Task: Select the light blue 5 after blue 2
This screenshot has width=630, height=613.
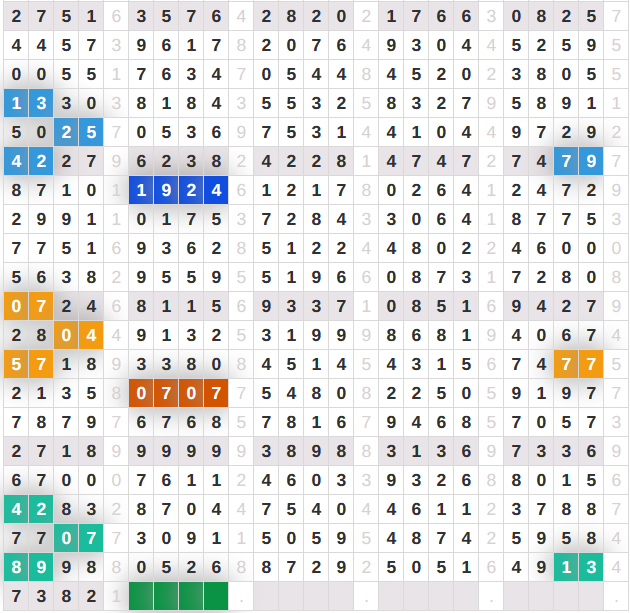Action: pyautogui.click(x=91, y=132)
